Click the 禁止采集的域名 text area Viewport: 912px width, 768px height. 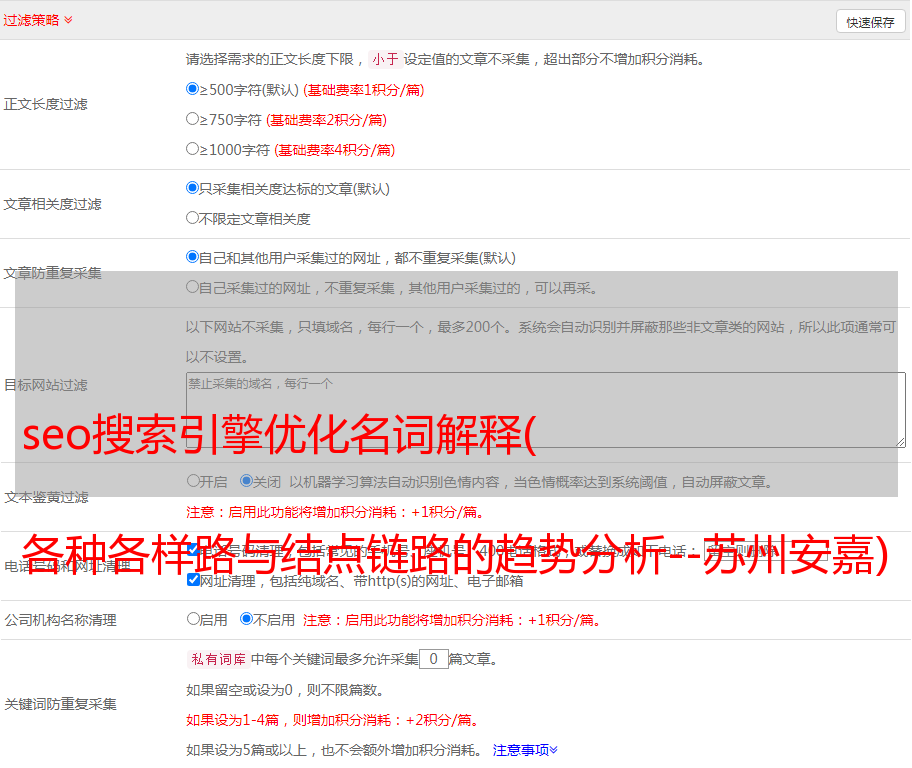546,410
